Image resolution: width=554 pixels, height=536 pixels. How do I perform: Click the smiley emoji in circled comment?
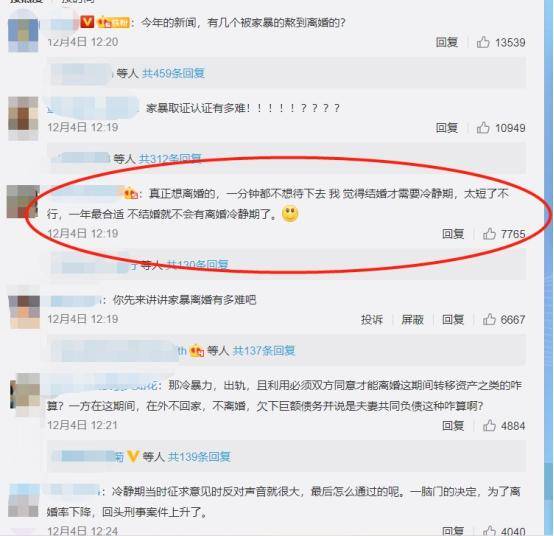pos(290,214)
